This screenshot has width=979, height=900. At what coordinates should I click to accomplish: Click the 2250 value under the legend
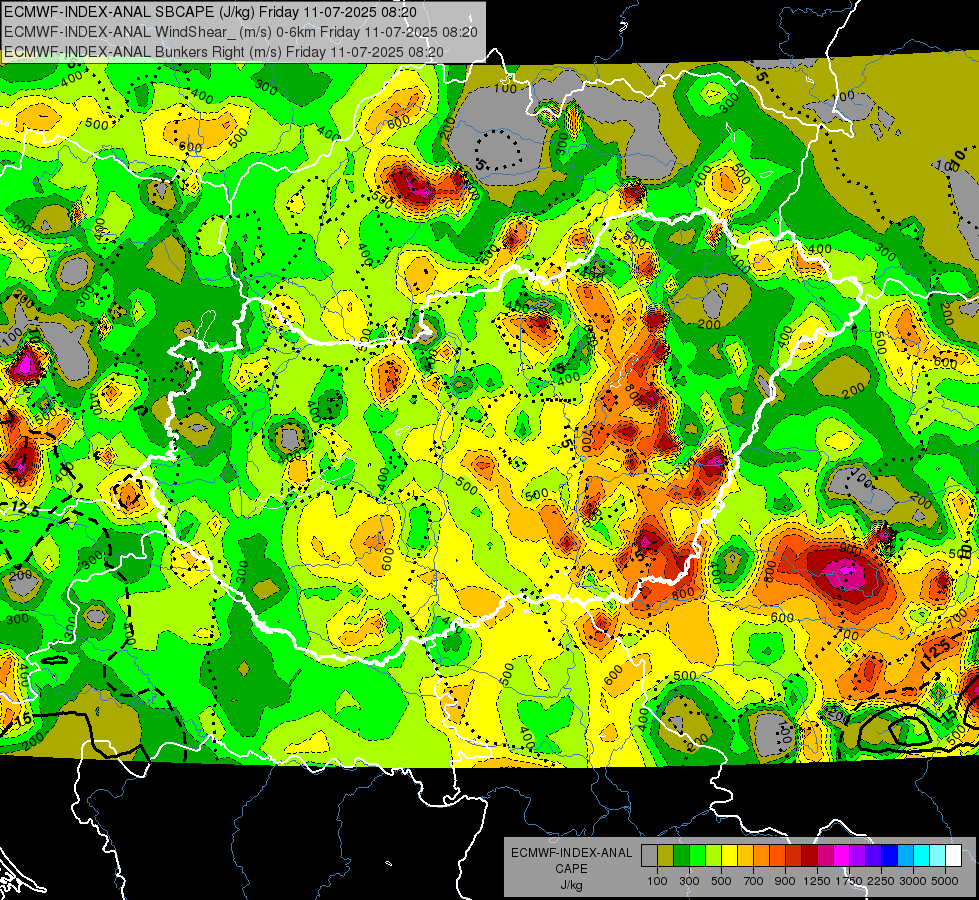click(881, 881)
